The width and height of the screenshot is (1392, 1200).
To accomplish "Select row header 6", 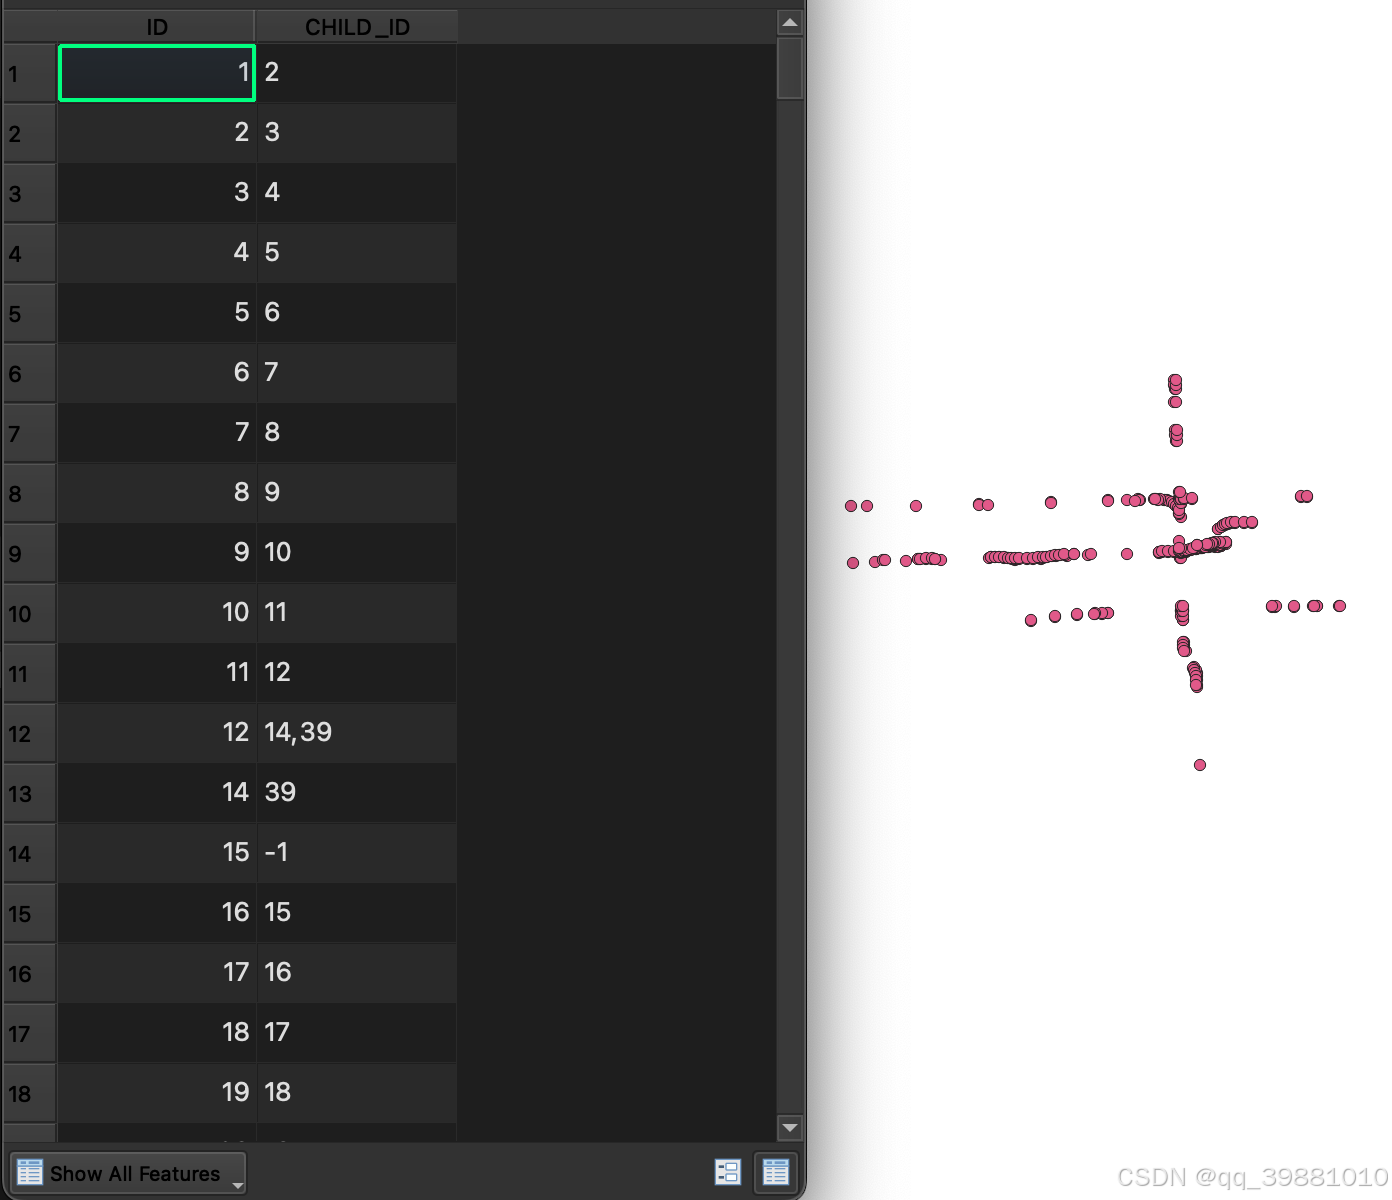I will pyautogui.click(x=30, y=373).
